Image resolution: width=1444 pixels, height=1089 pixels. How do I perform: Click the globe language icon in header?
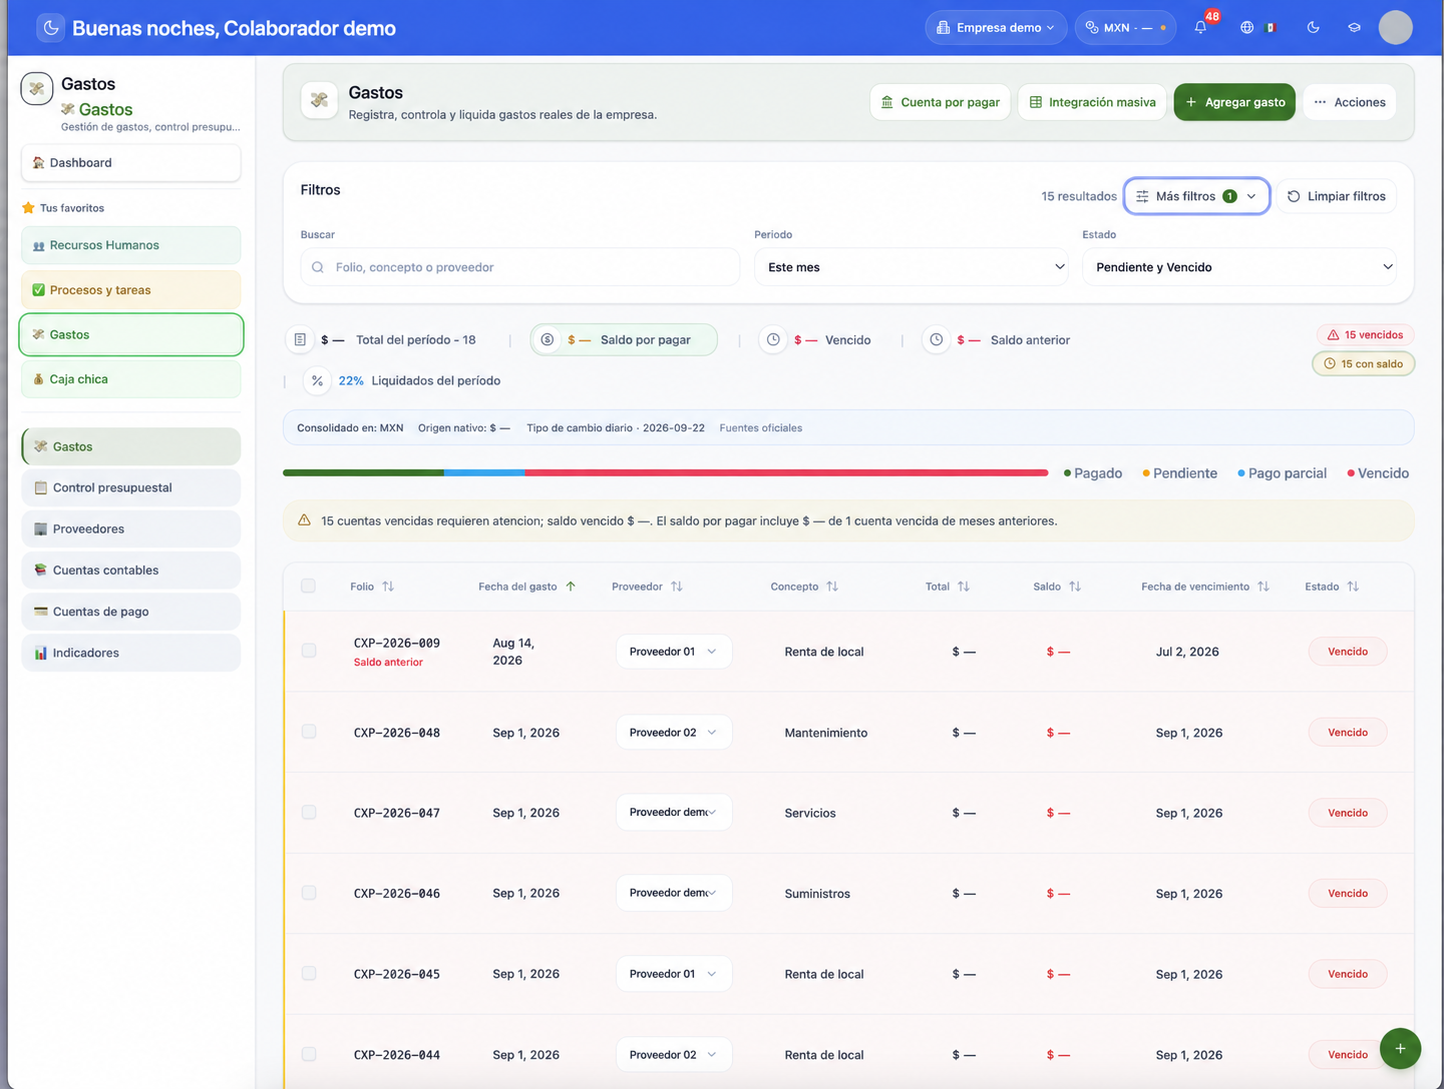coord(1247,27)
